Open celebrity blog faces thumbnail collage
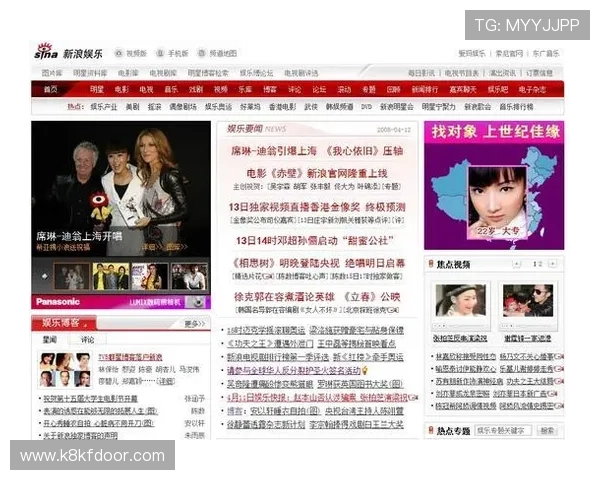The image size is (600, 480). [x=65, y=370]
